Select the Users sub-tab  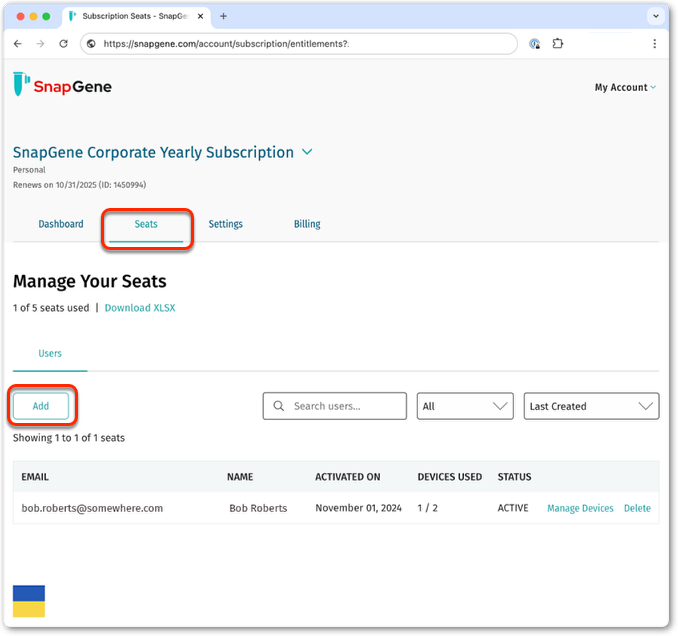pyautogui.click(x=50, y=353)
